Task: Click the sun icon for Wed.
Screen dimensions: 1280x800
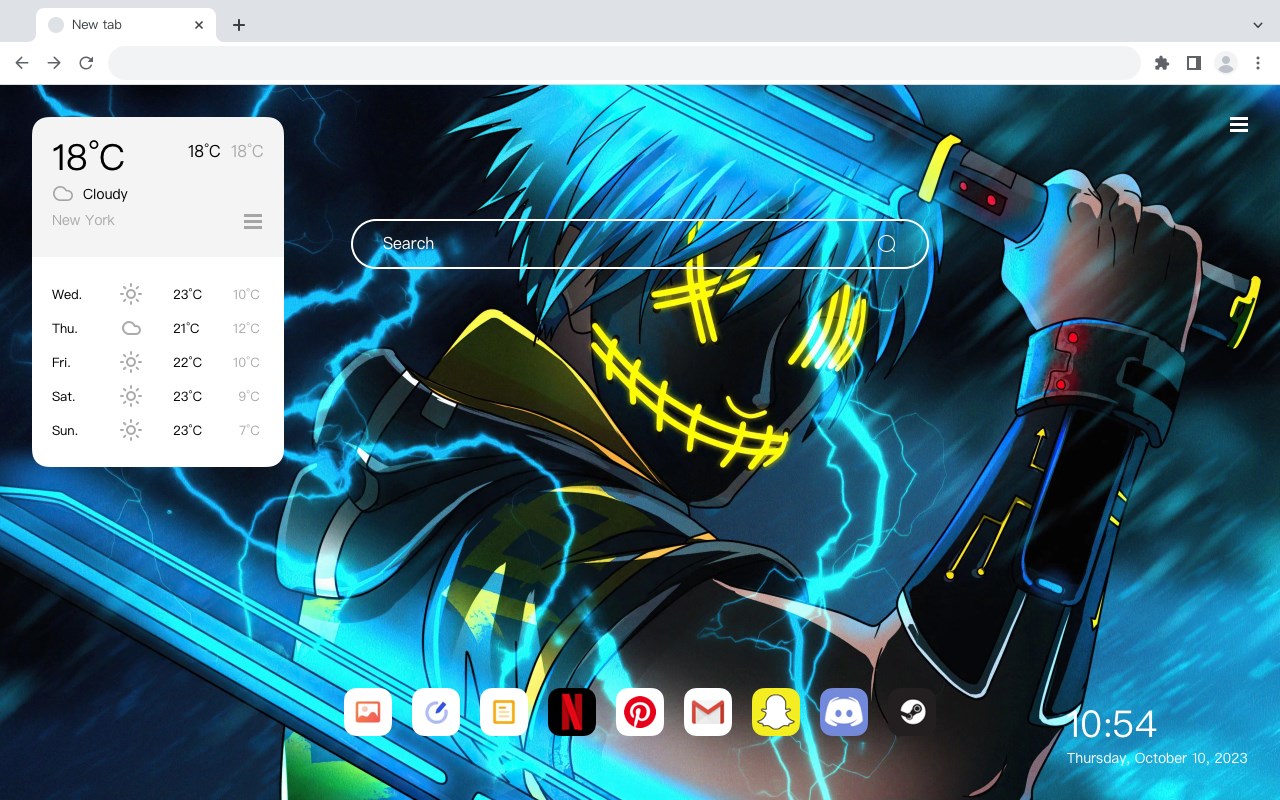Action: coord(131,294)
